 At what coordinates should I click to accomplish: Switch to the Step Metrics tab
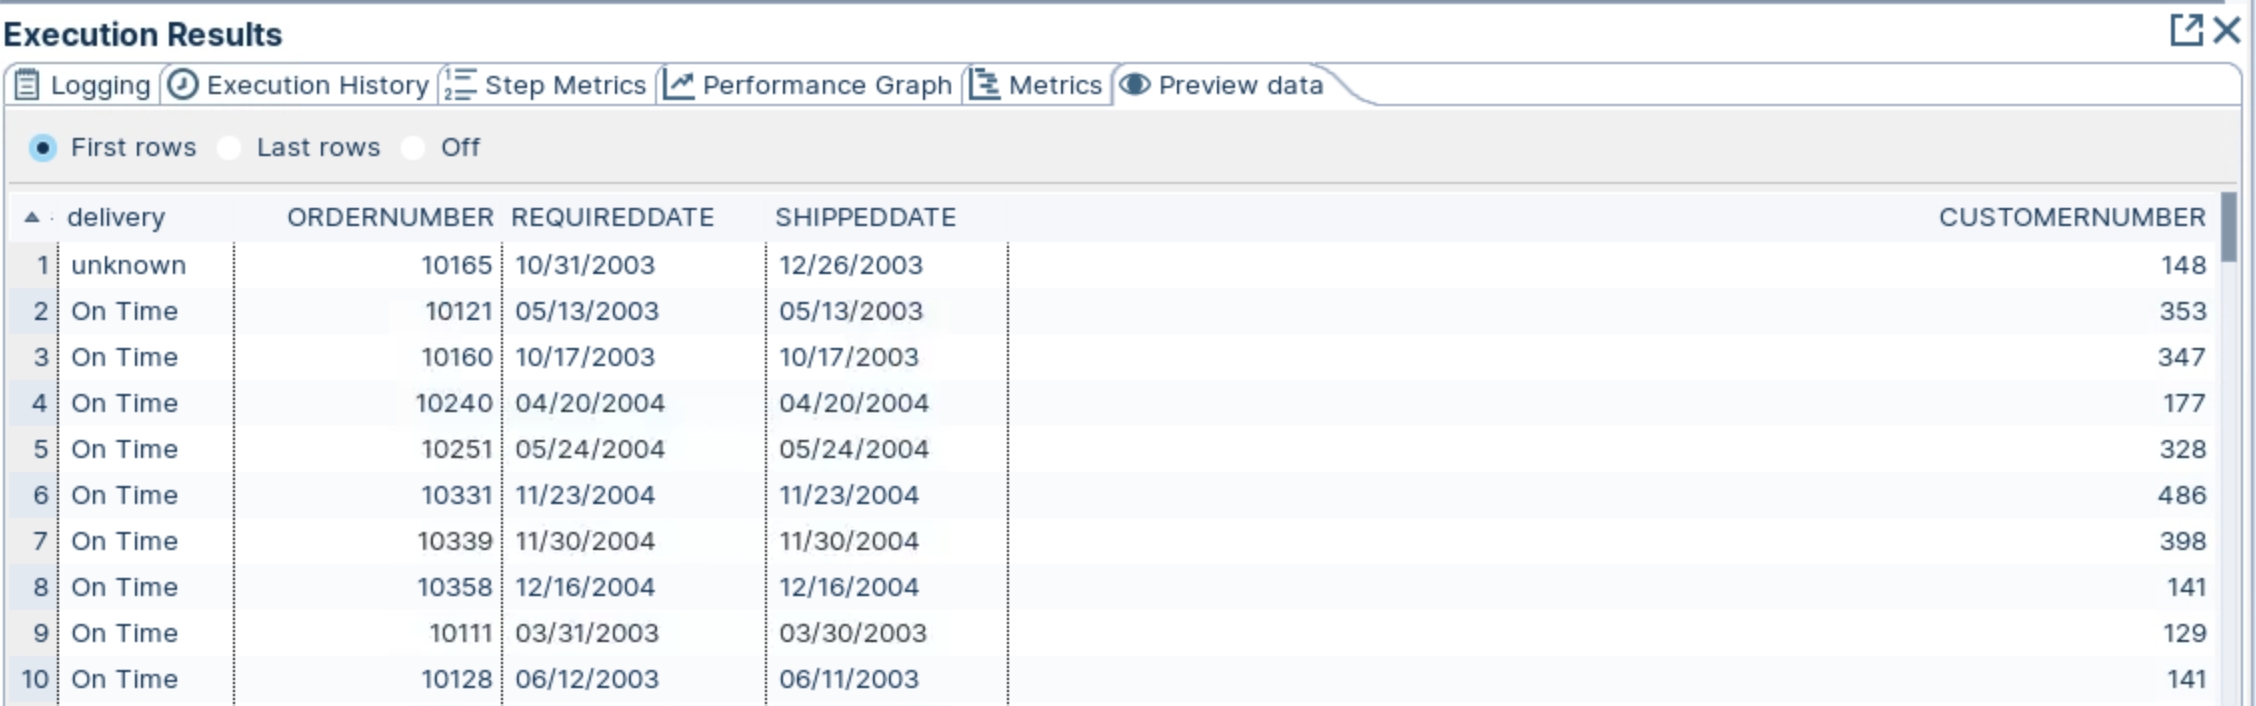tap(565, 85)
